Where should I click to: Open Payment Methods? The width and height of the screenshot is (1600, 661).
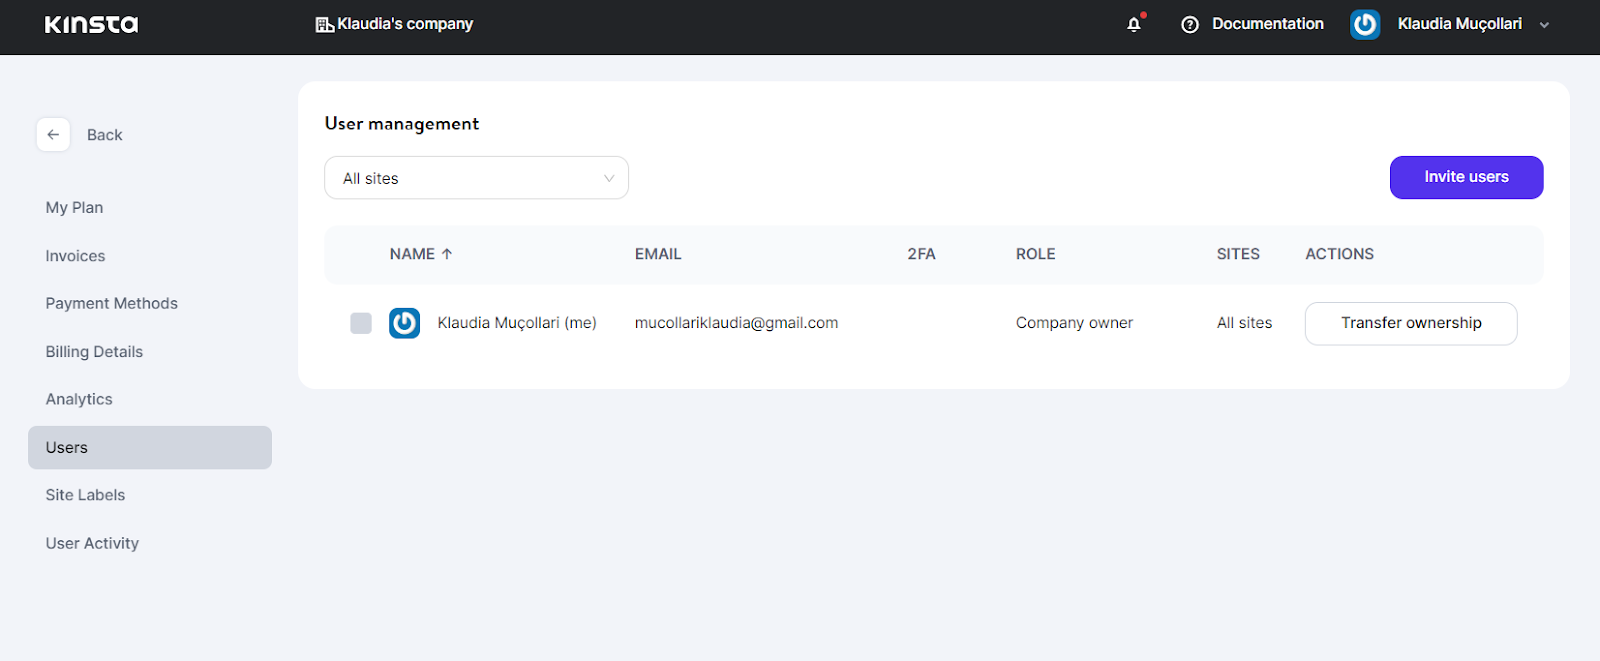click(x=111, y=303)
